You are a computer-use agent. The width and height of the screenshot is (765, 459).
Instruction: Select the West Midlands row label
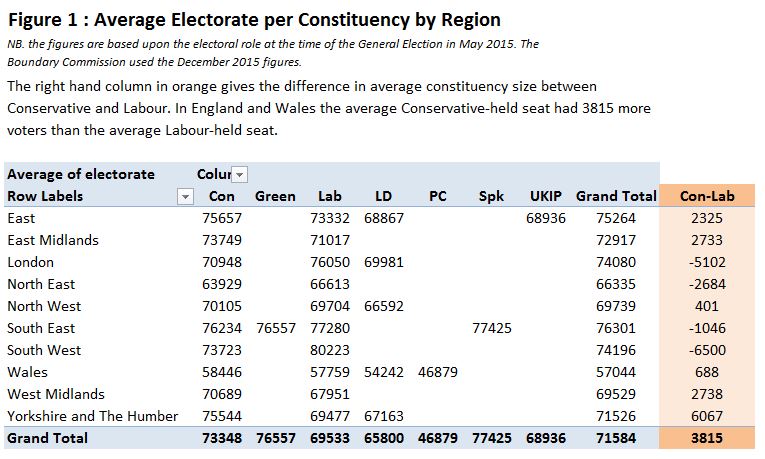coord(55,394)
